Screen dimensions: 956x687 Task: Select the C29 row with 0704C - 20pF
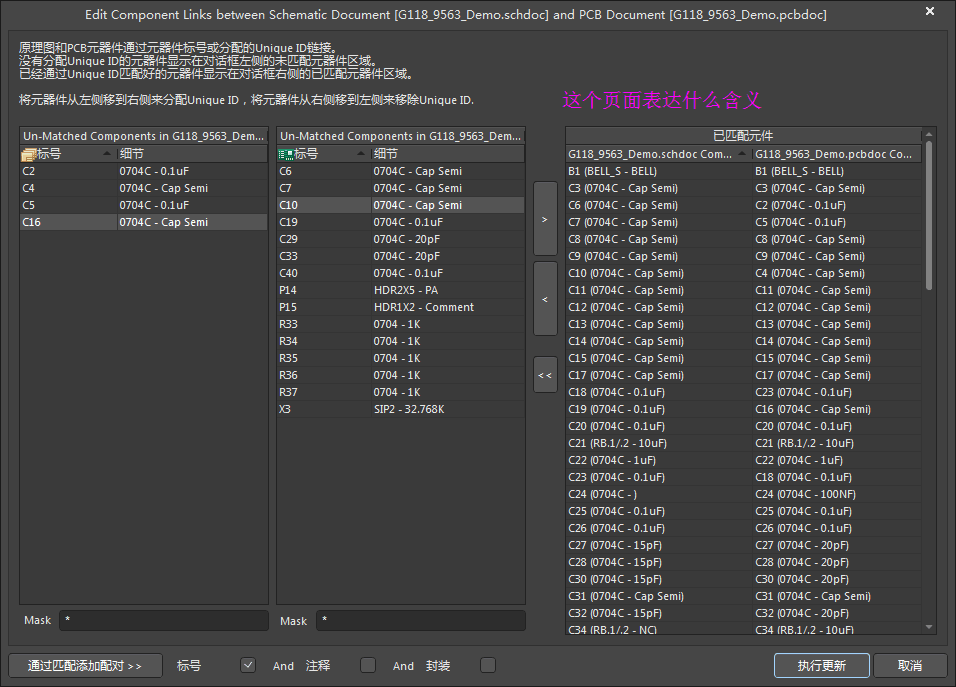click(x=401, y=240)
